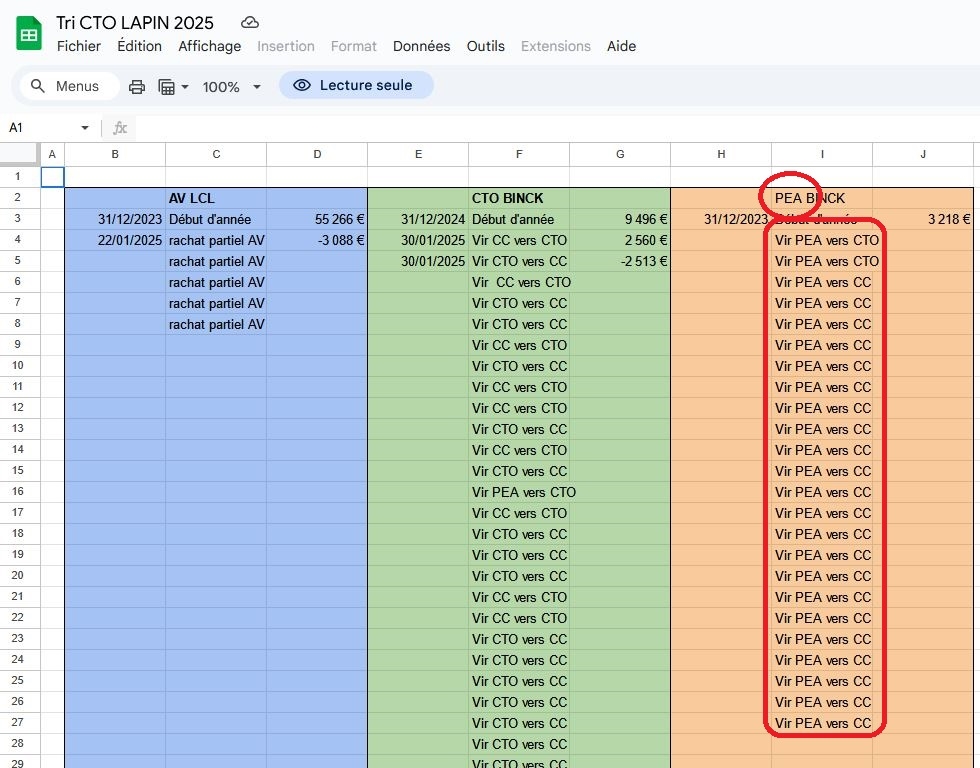
Task: Open the Édition menu
Action: 139,46
